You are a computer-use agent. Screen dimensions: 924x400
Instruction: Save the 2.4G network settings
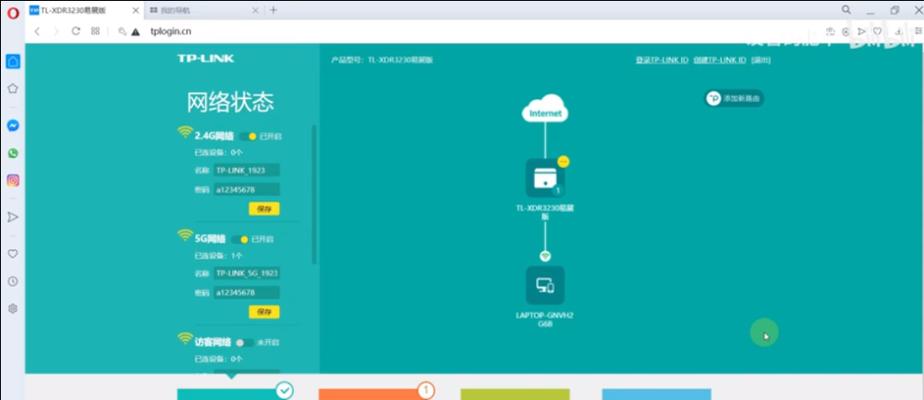[x=264, y=209]
